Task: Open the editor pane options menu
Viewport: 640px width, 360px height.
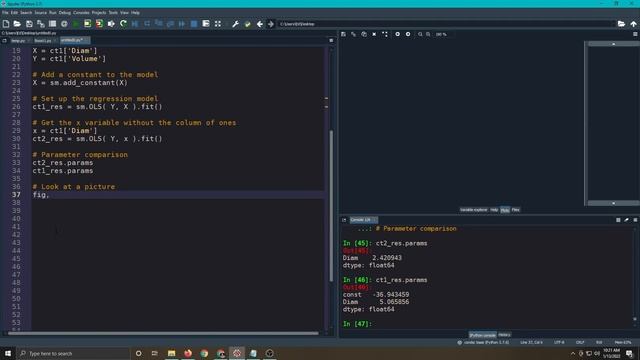Action: pyautogui.click(x=331, y=40)
